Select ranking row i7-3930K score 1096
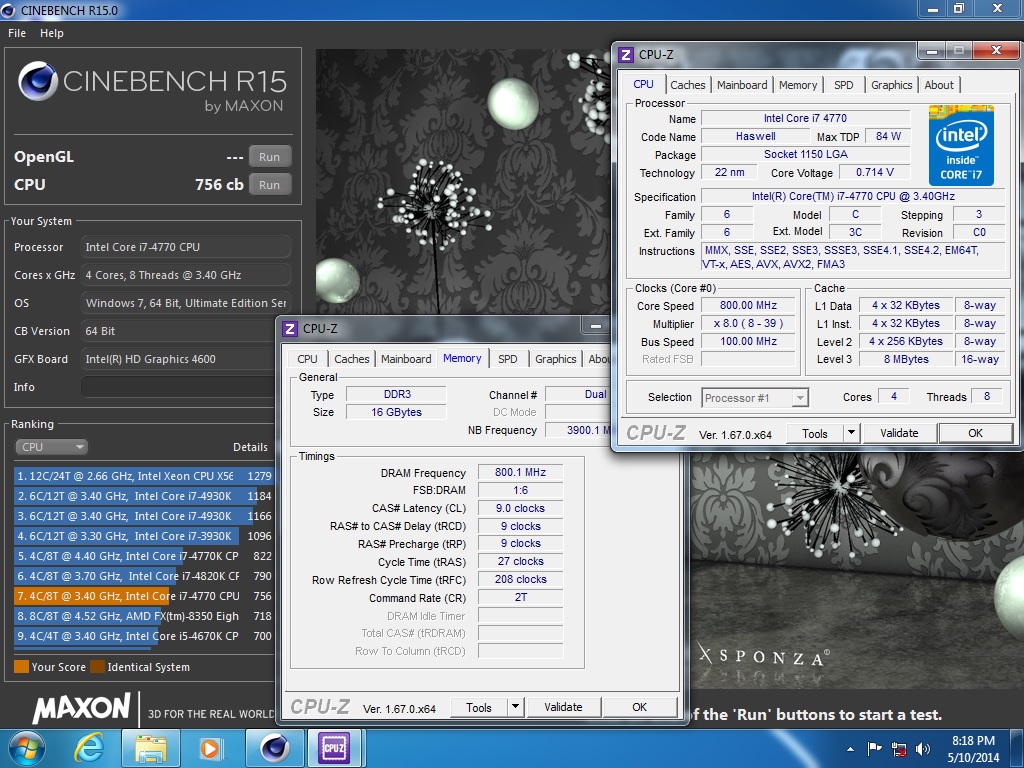Viewport: 1024px width, 768px height. (x=143, y=536)
